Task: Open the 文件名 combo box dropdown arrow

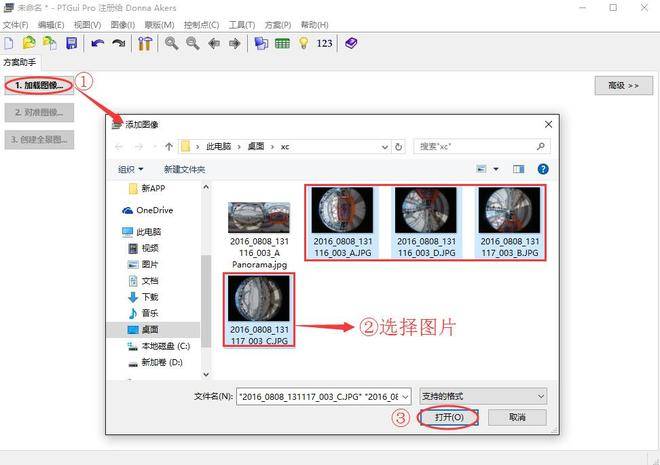Action: (x=405, y=396)
